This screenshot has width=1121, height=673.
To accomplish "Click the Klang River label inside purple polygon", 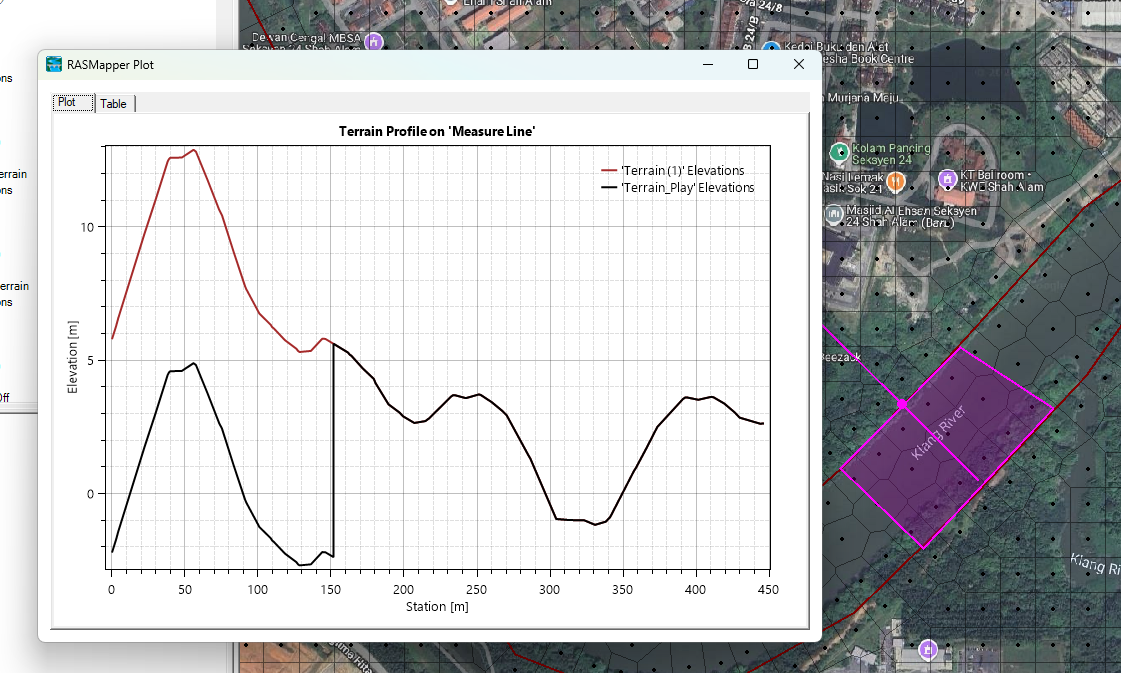I will pyautogui.click(x=937, y=432).
